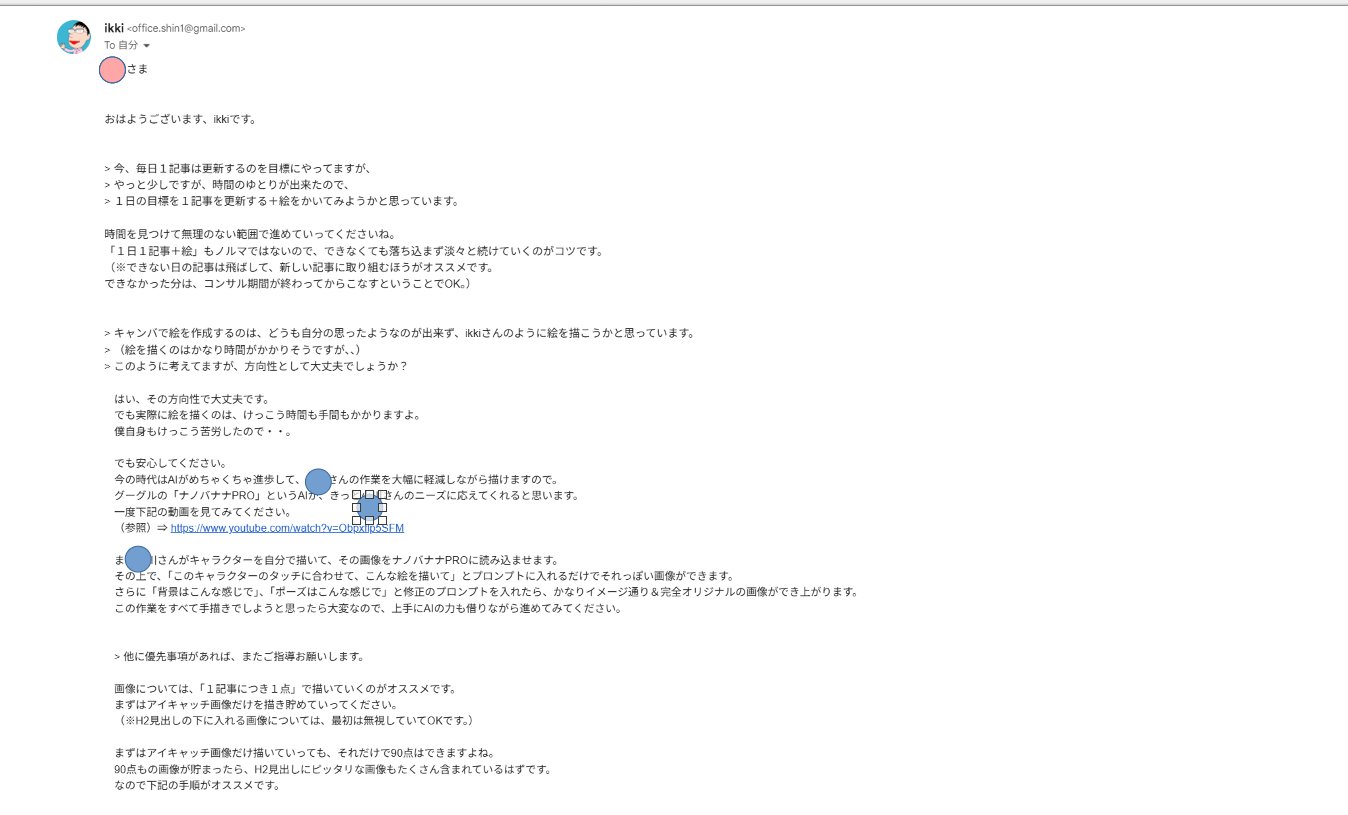Select the pink circle before さま

(x=112, y=70)
